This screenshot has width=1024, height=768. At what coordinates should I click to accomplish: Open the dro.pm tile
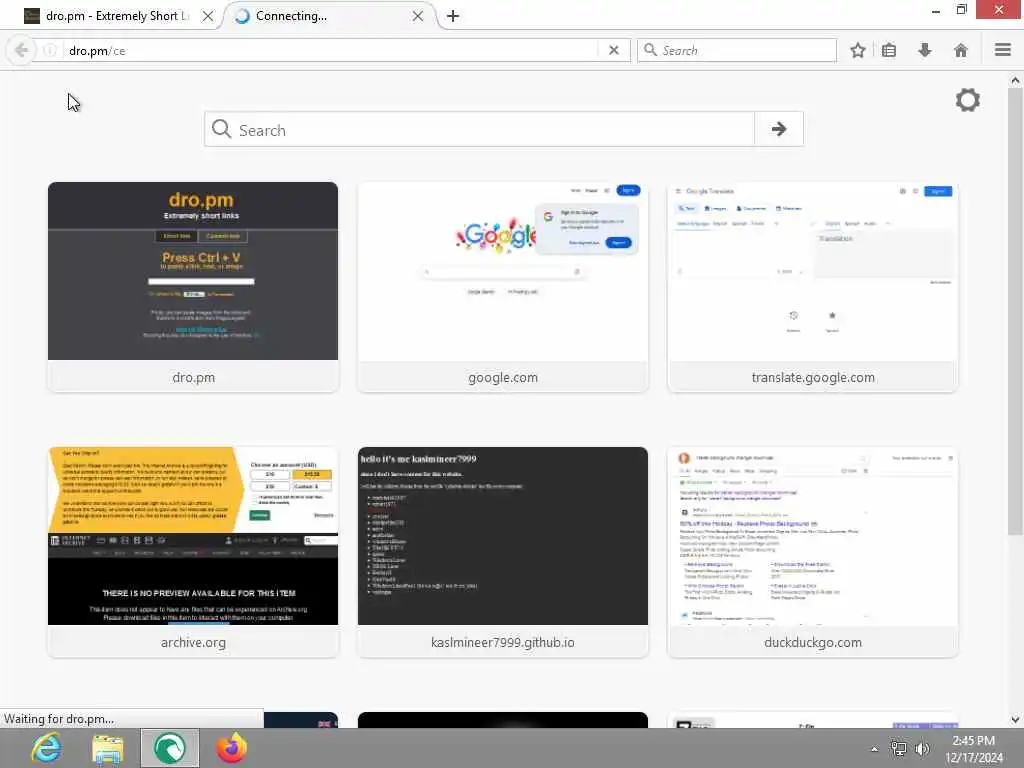point(193,287)
